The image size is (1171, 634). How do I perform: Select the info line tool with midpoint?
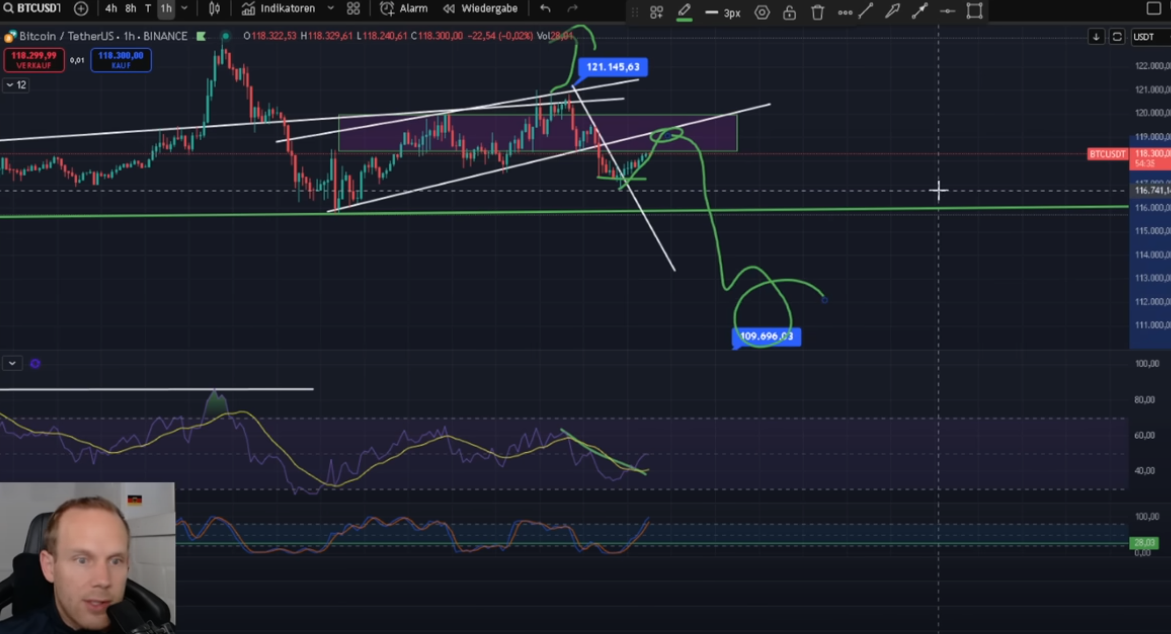click(919, 11)
